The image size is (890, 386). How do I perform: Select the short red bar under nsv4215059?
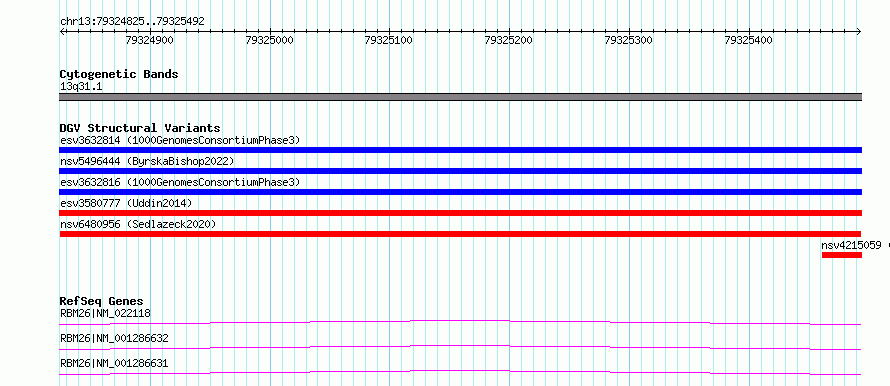pos(842,255)
